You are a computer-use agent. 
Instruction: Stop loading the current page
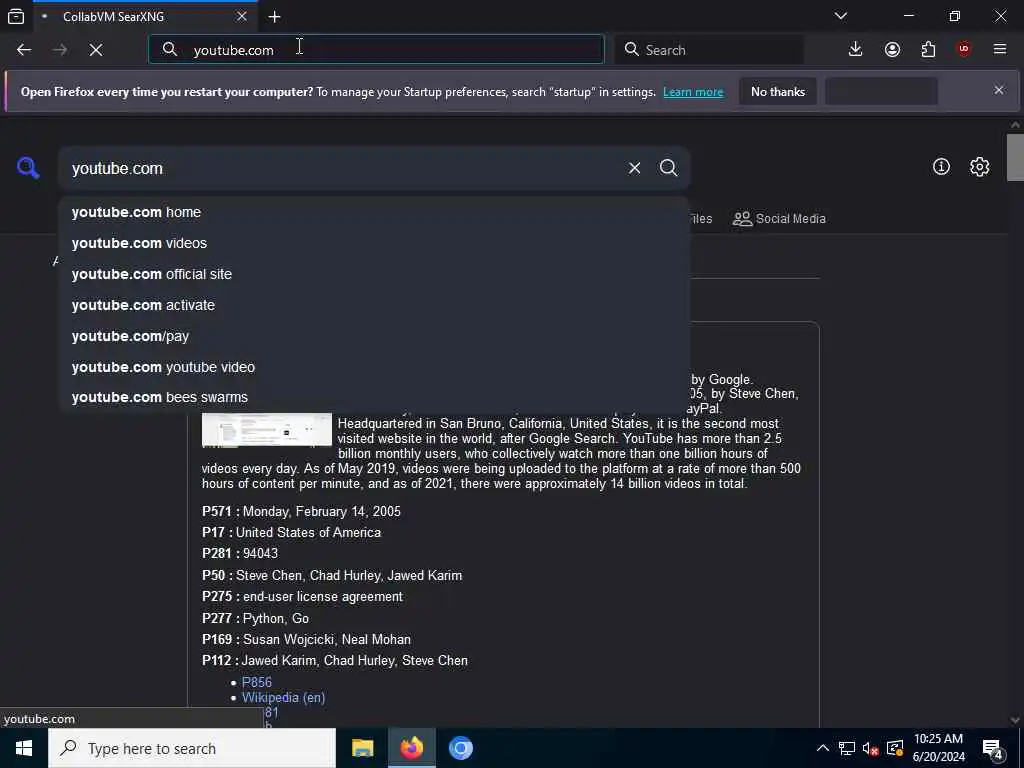click(x=96, y=50)
